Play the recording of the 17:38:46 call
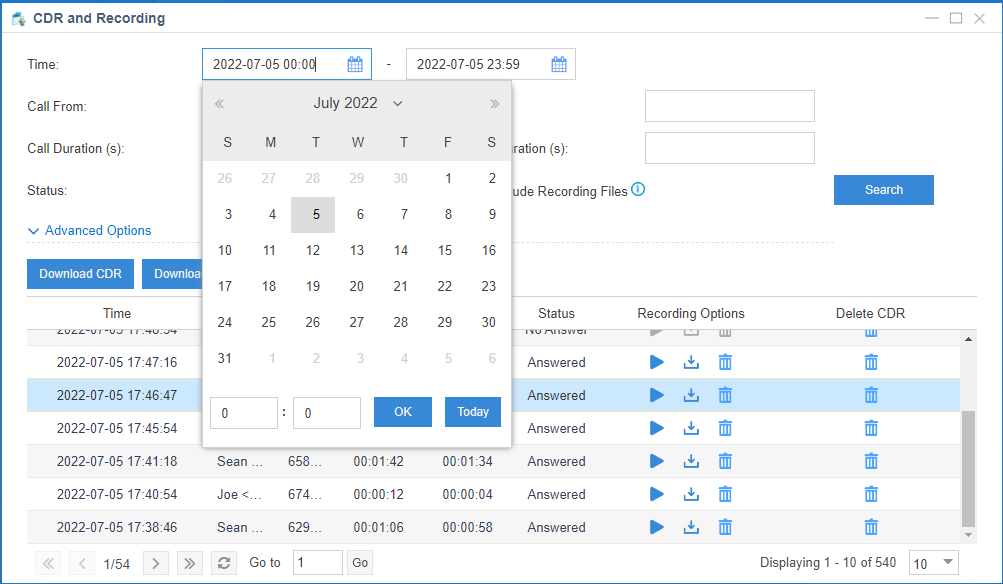The height and width of the screenshot is (584, 1003). click(657, 527)
